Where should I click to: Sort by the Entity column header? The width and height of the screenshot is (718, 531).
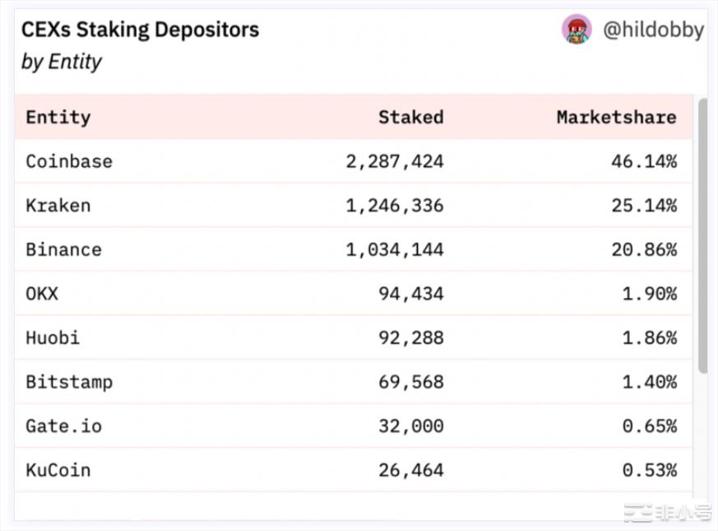pyautogui.click(x=58, y=117)
